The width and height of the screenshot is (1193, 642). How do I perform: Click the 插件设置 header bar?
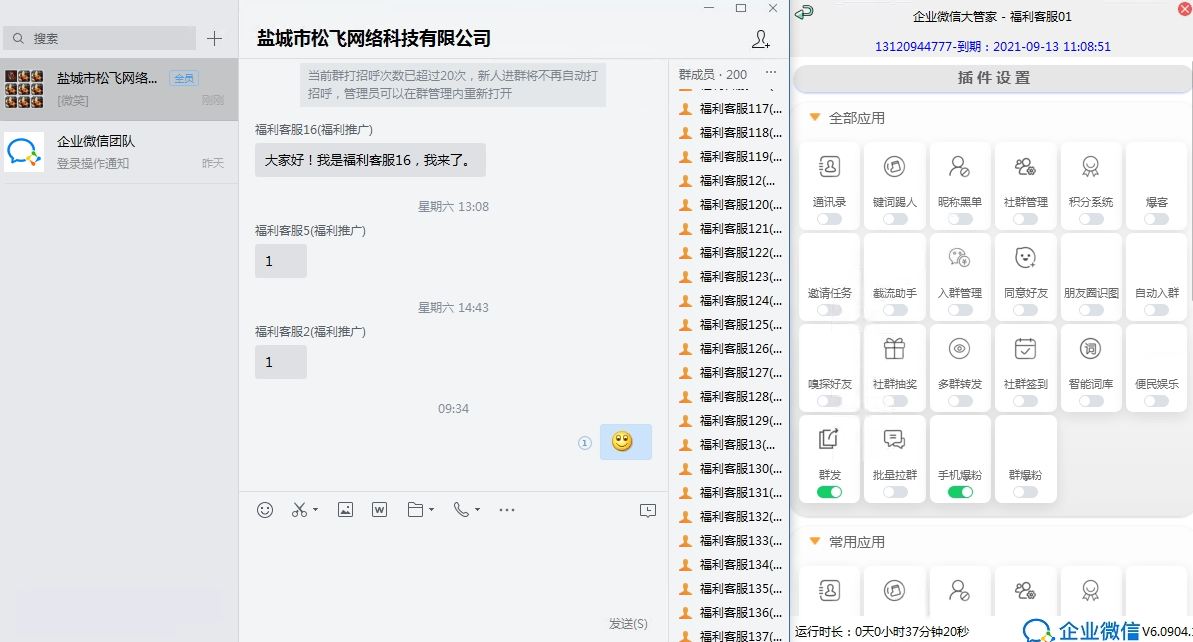pos(992,78)
